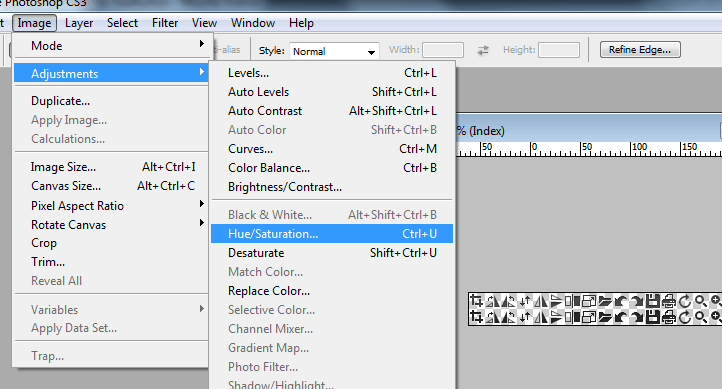Click the horizontal ruler at mark 100

point(639,146)
